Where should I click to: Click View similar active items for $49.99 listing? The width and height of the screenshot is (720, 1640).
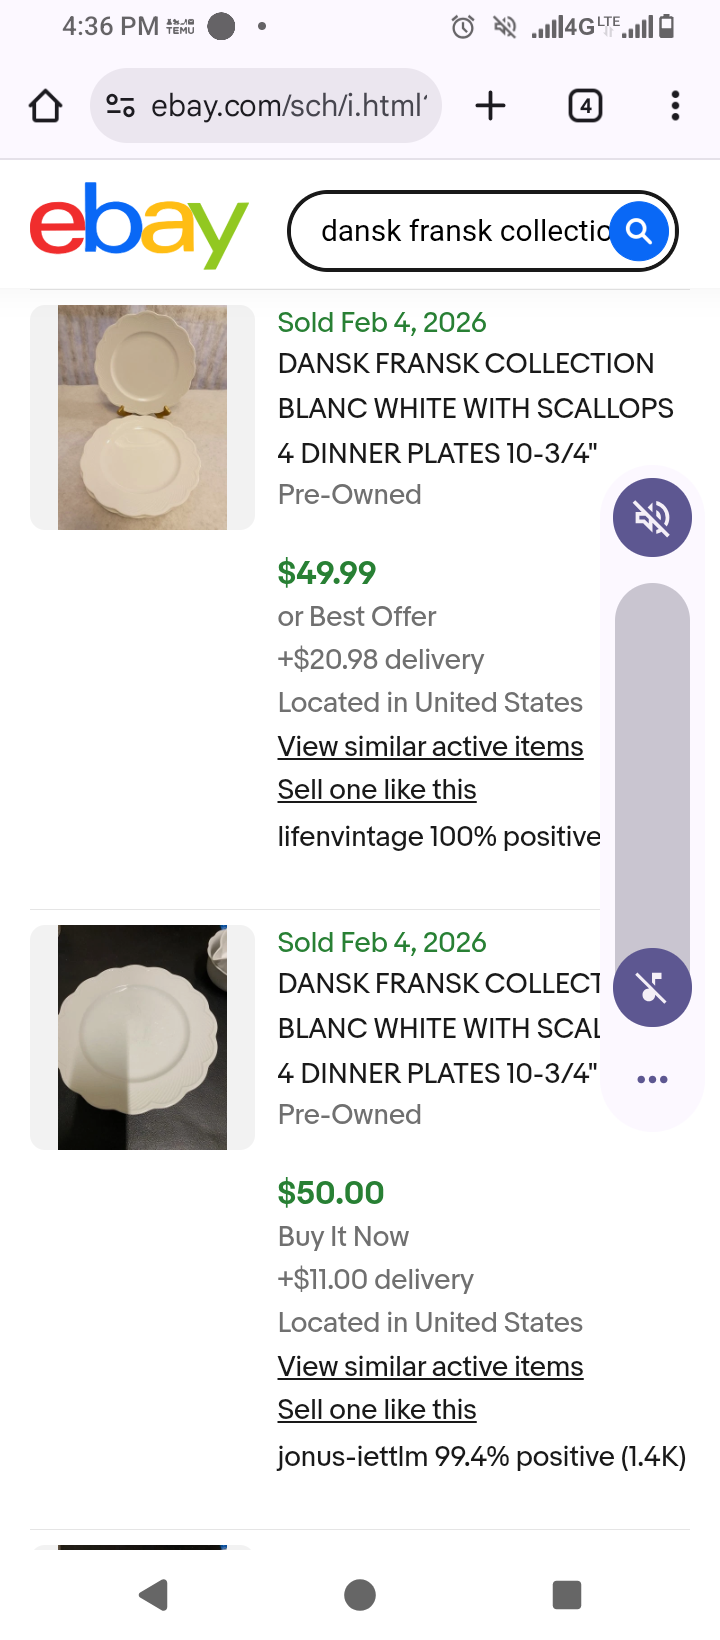click(x=430, y=747)
